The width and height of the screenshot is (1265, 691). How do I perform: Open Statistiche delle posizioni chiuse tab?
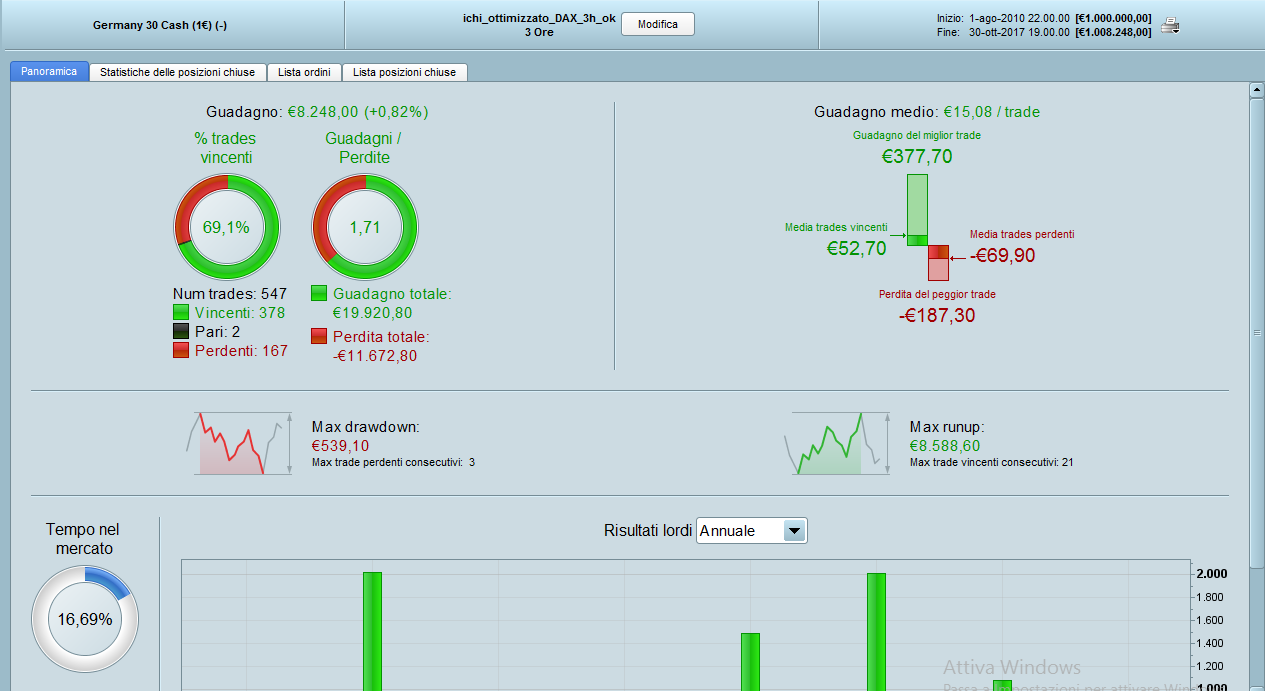pyautogui.click(x=177, y=72)
